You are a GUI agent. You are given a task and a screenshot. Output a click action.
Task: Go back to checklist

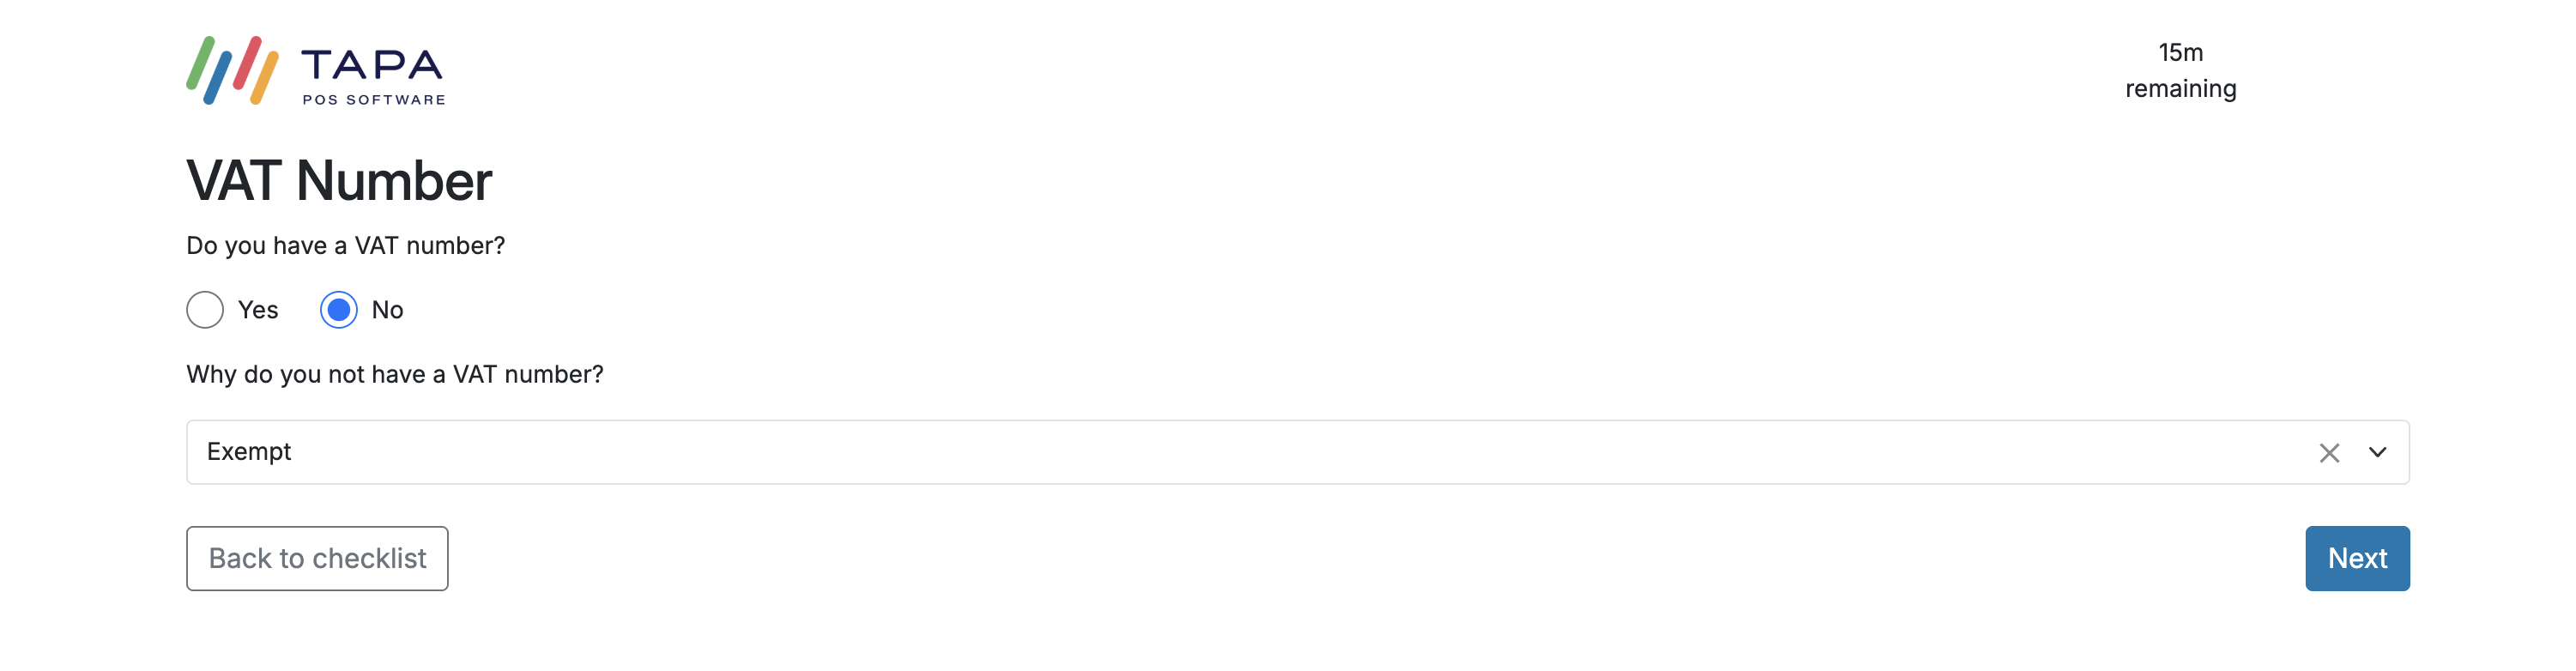point(317,558)
